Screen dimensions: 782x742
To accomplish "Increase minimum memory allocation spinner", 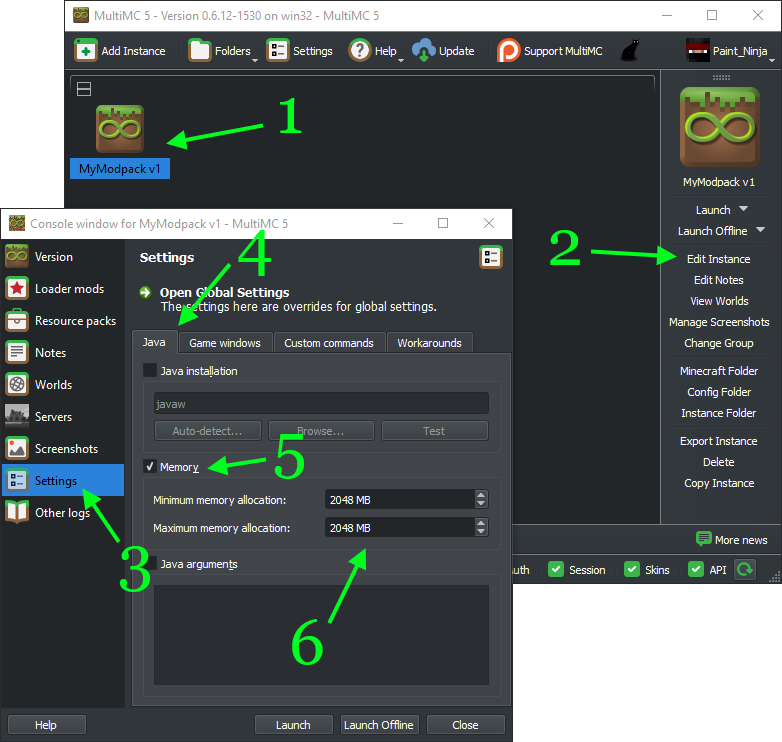I will tap(481, 495).
